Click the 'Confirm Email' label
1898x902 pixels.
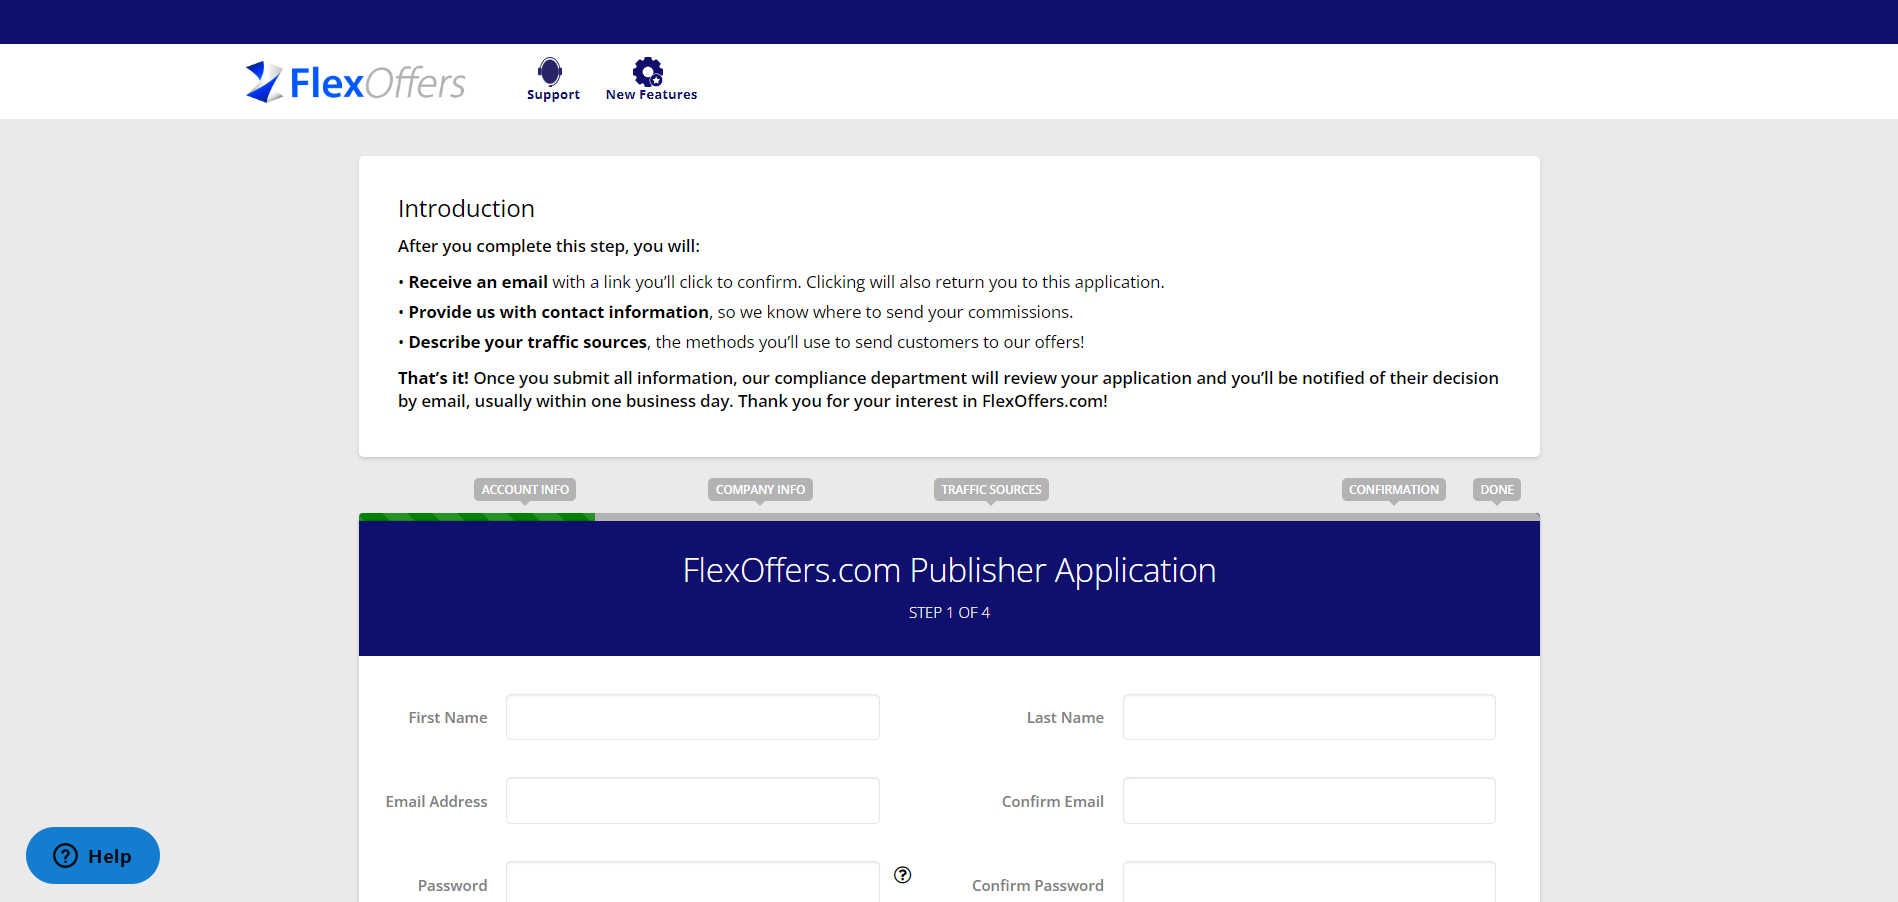[x=1053, y=802]
